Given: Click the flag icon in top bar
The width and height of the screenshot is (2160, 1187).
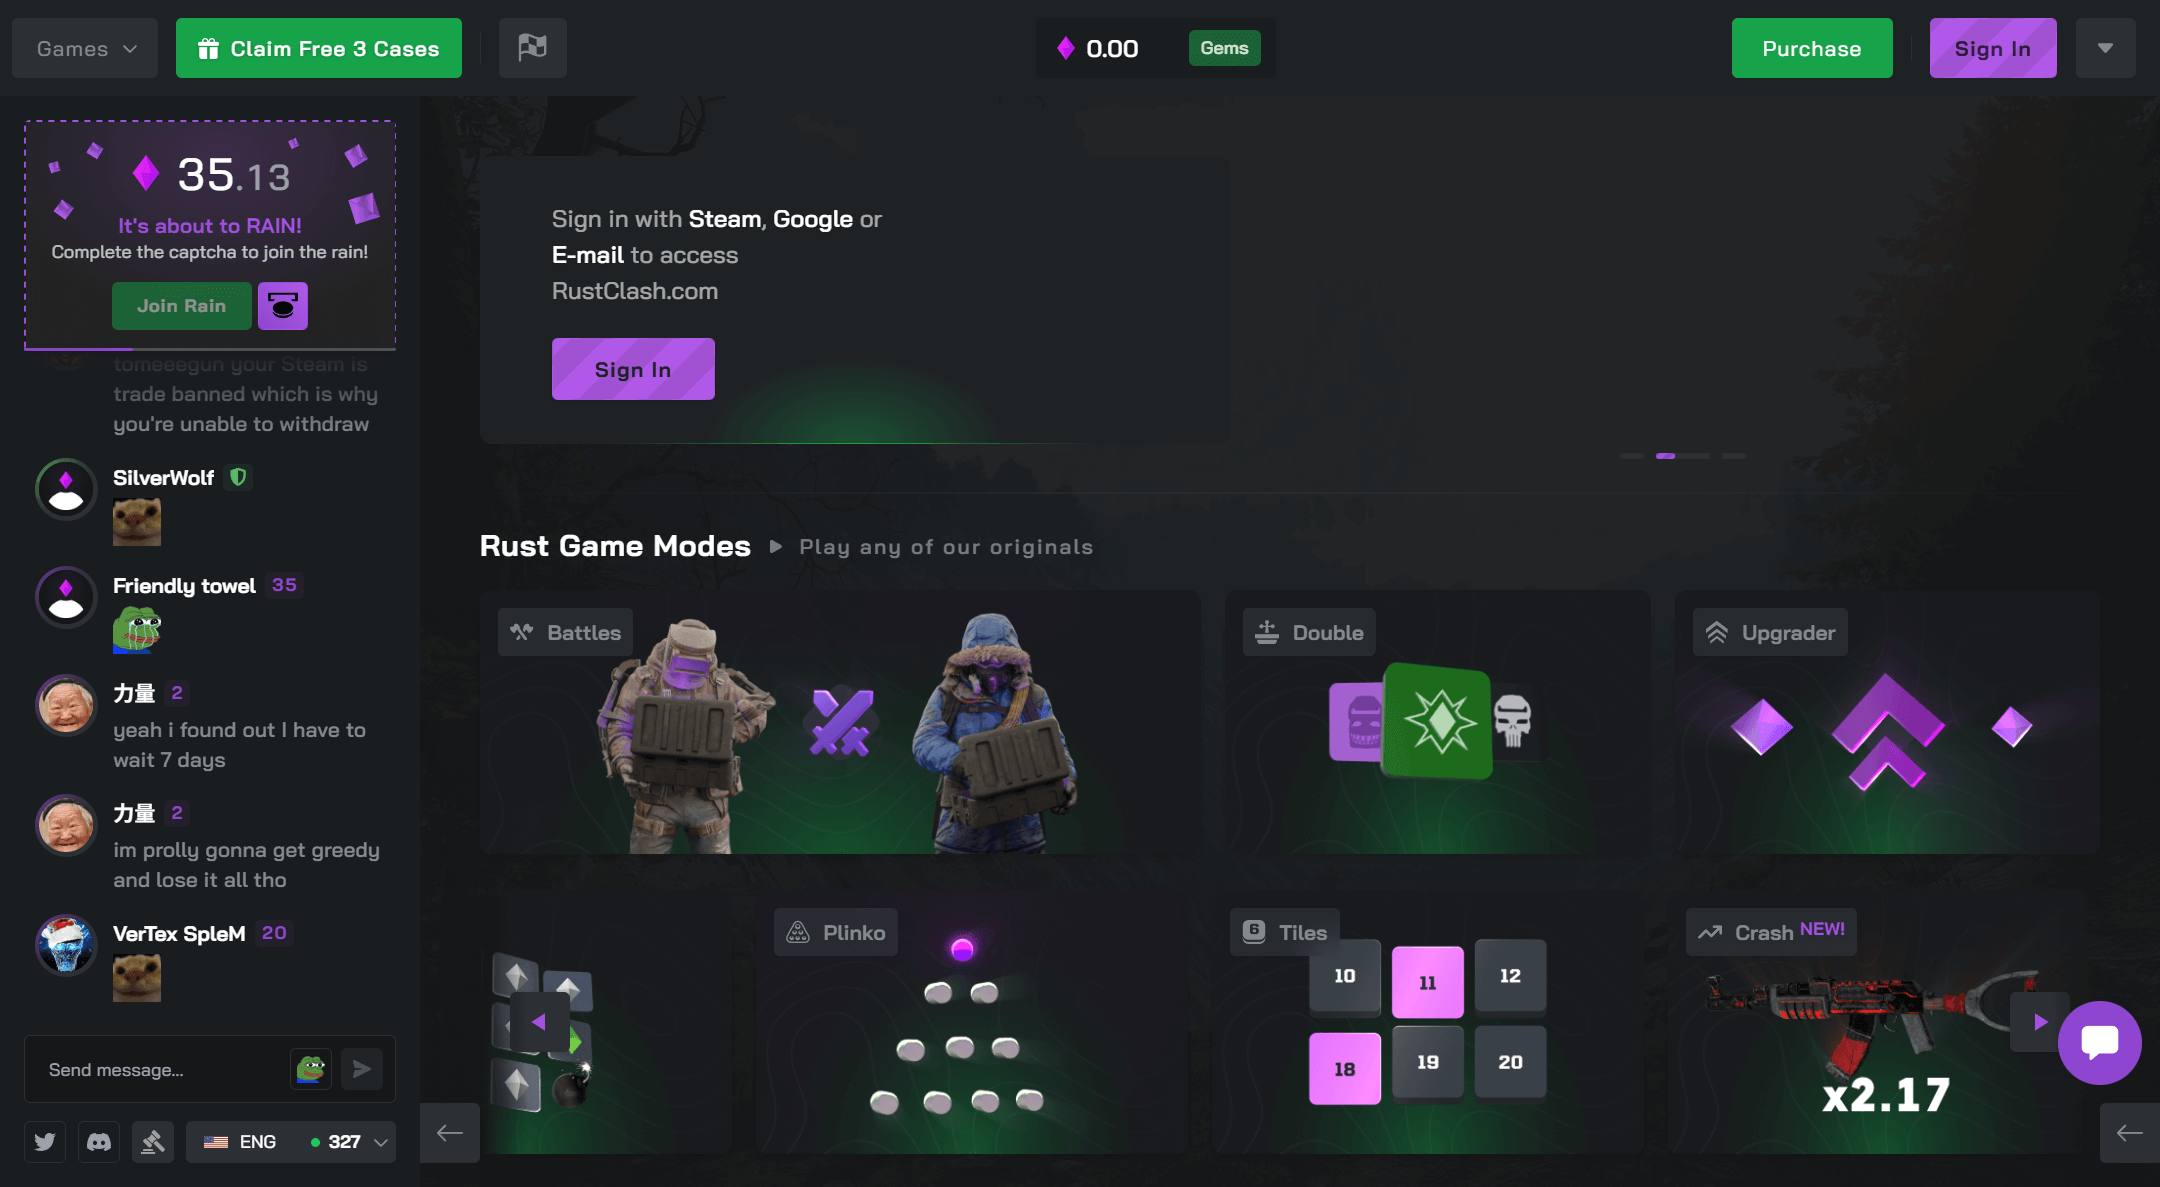Looking at the screenshot, I should tap(533, 48).
